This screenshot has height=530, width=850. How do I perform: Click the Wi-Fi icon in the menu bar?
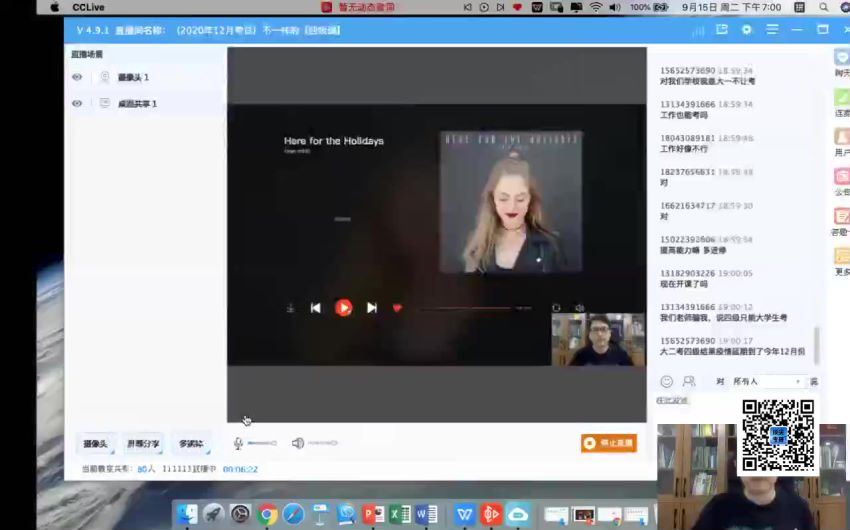595,7
